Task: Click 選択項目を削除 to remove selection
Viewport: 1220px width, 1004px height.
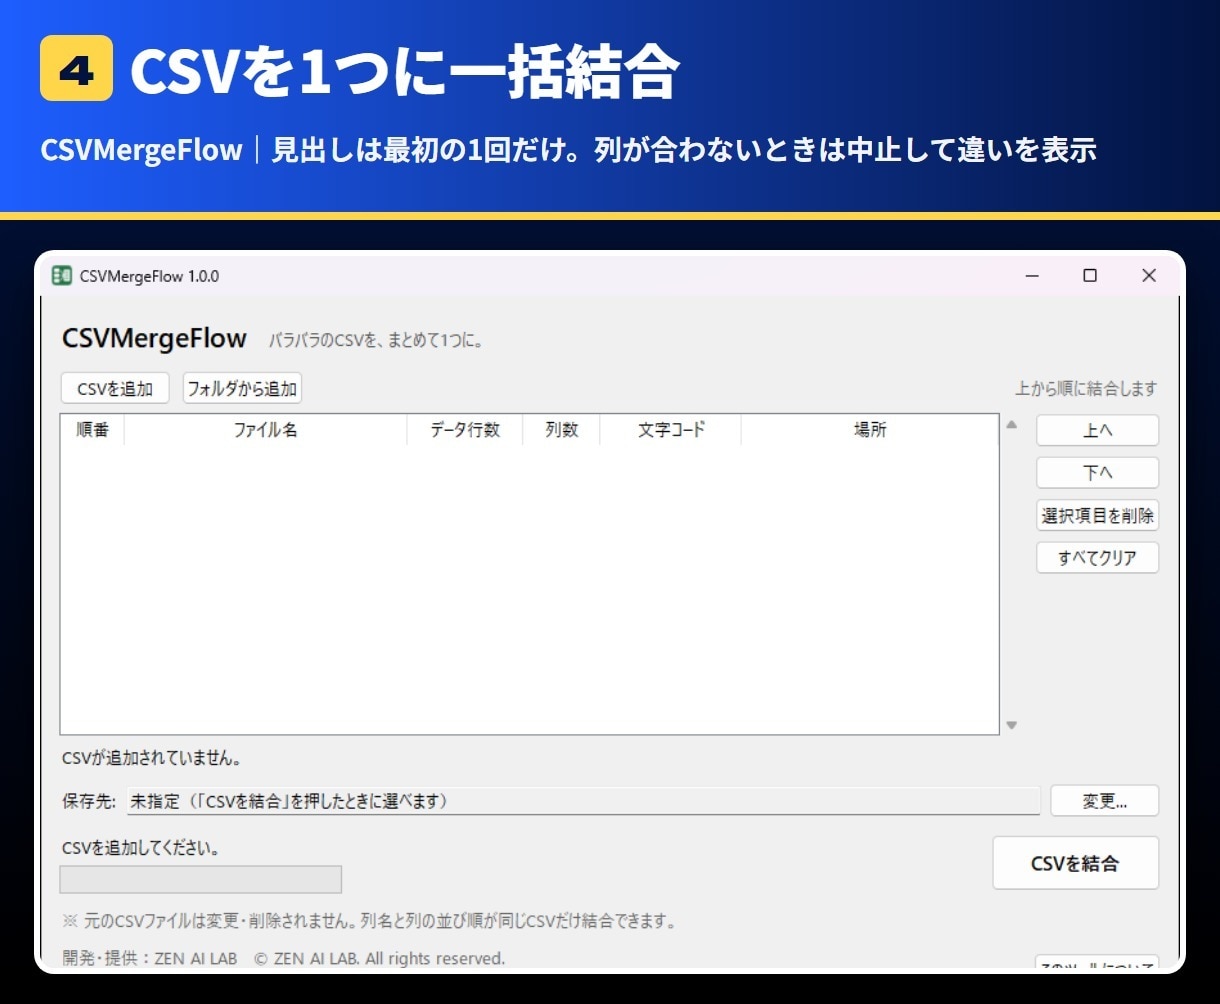Action: click(x=1097, y=516)
